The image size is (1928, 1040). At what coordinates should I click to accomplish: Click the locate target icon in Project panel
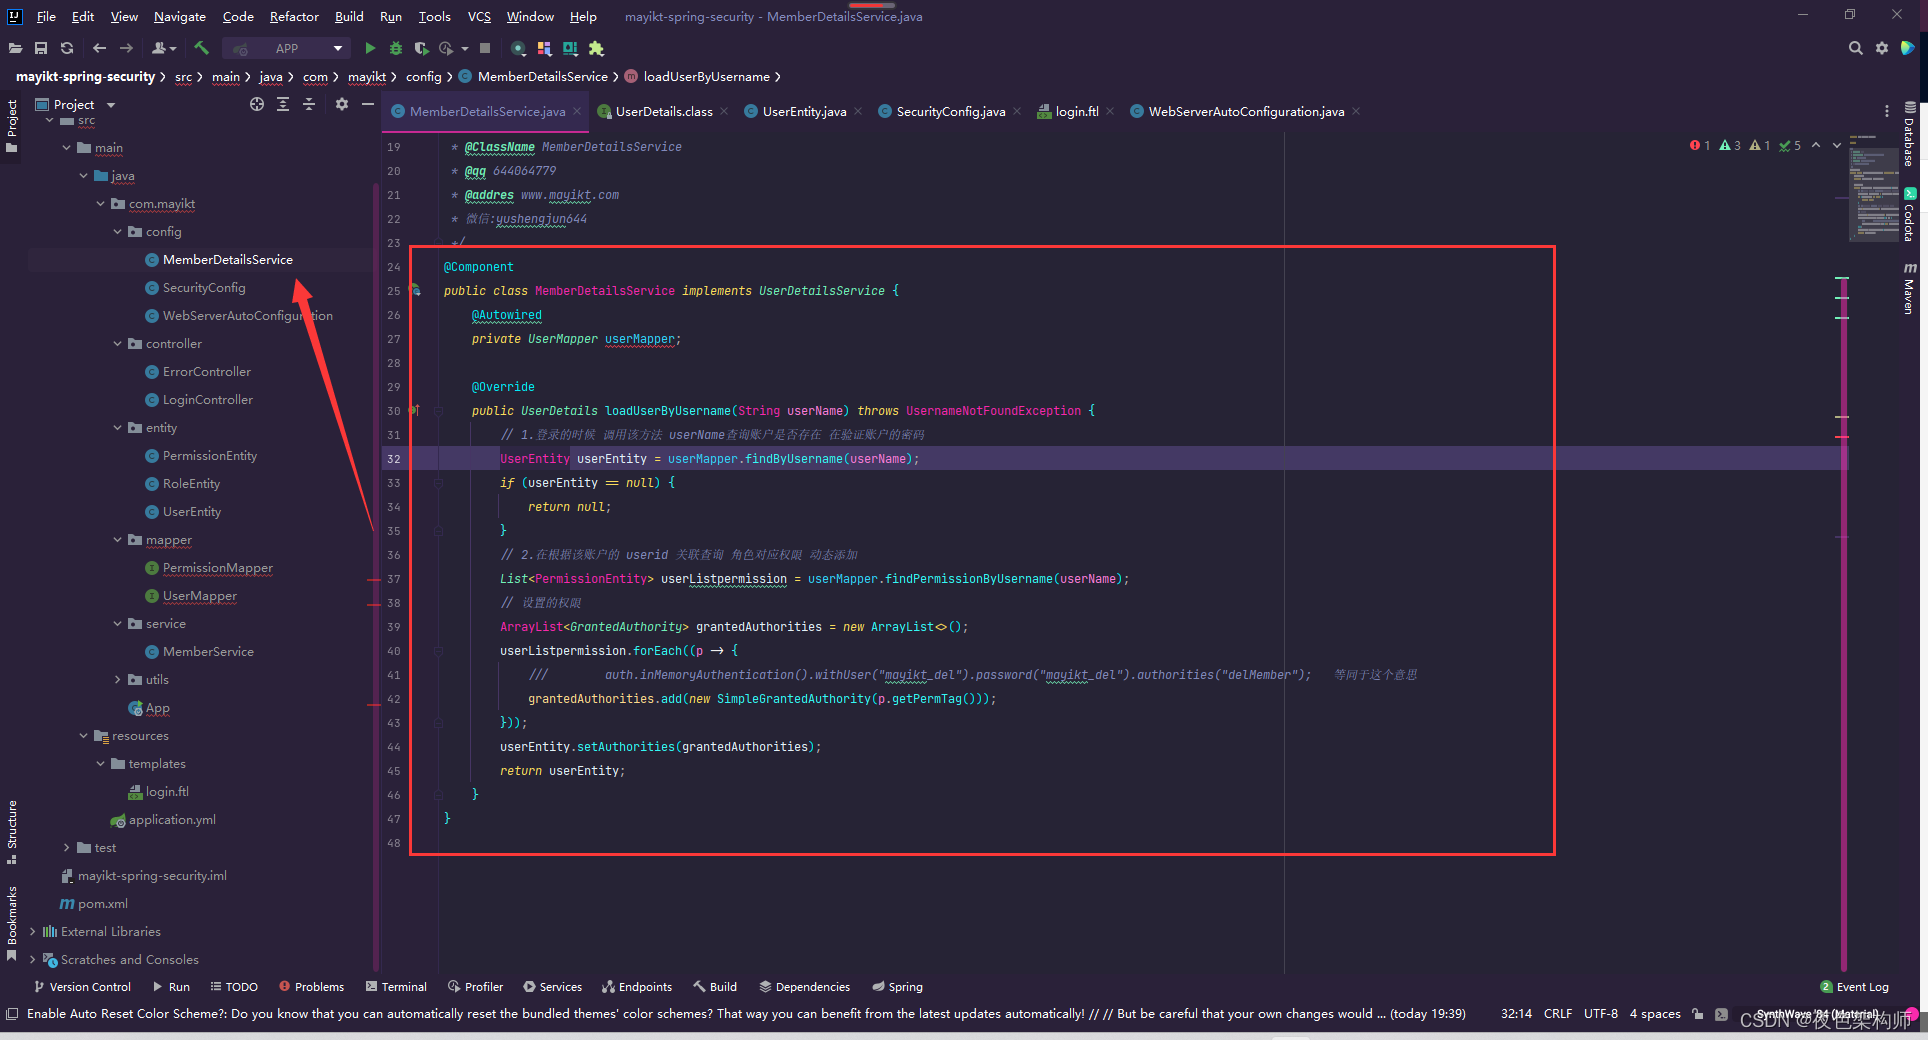tap(257, 104)
